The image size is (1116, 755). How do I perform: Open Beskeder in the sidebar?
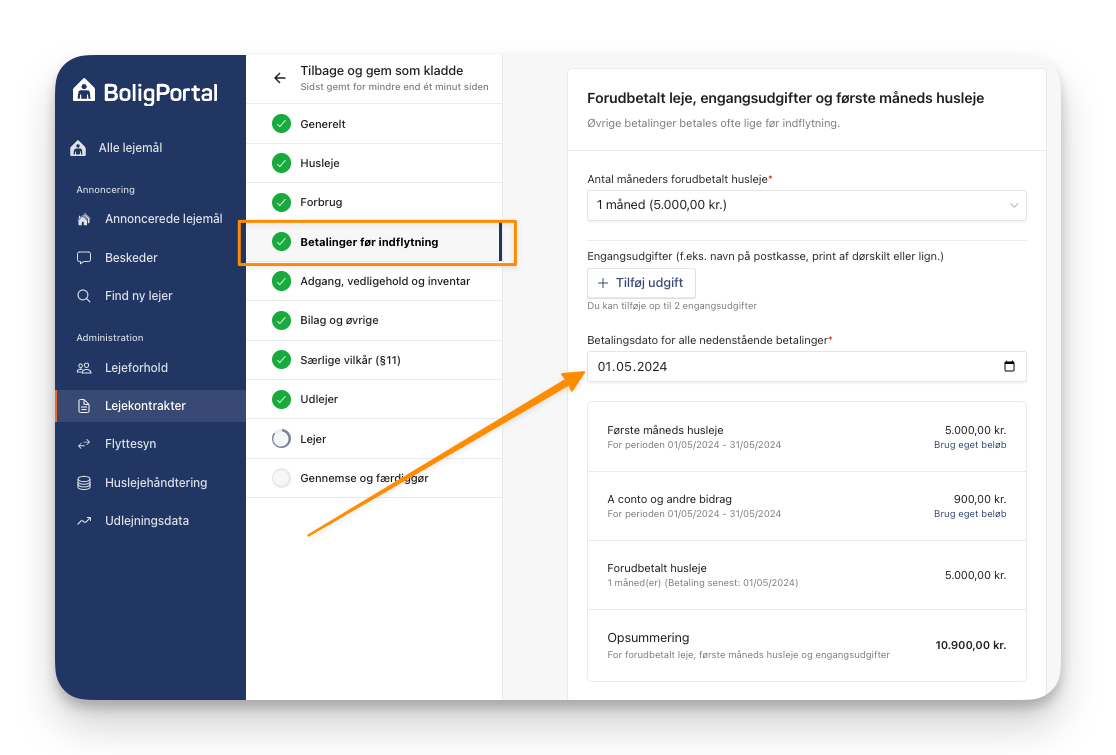coord(150,258)
